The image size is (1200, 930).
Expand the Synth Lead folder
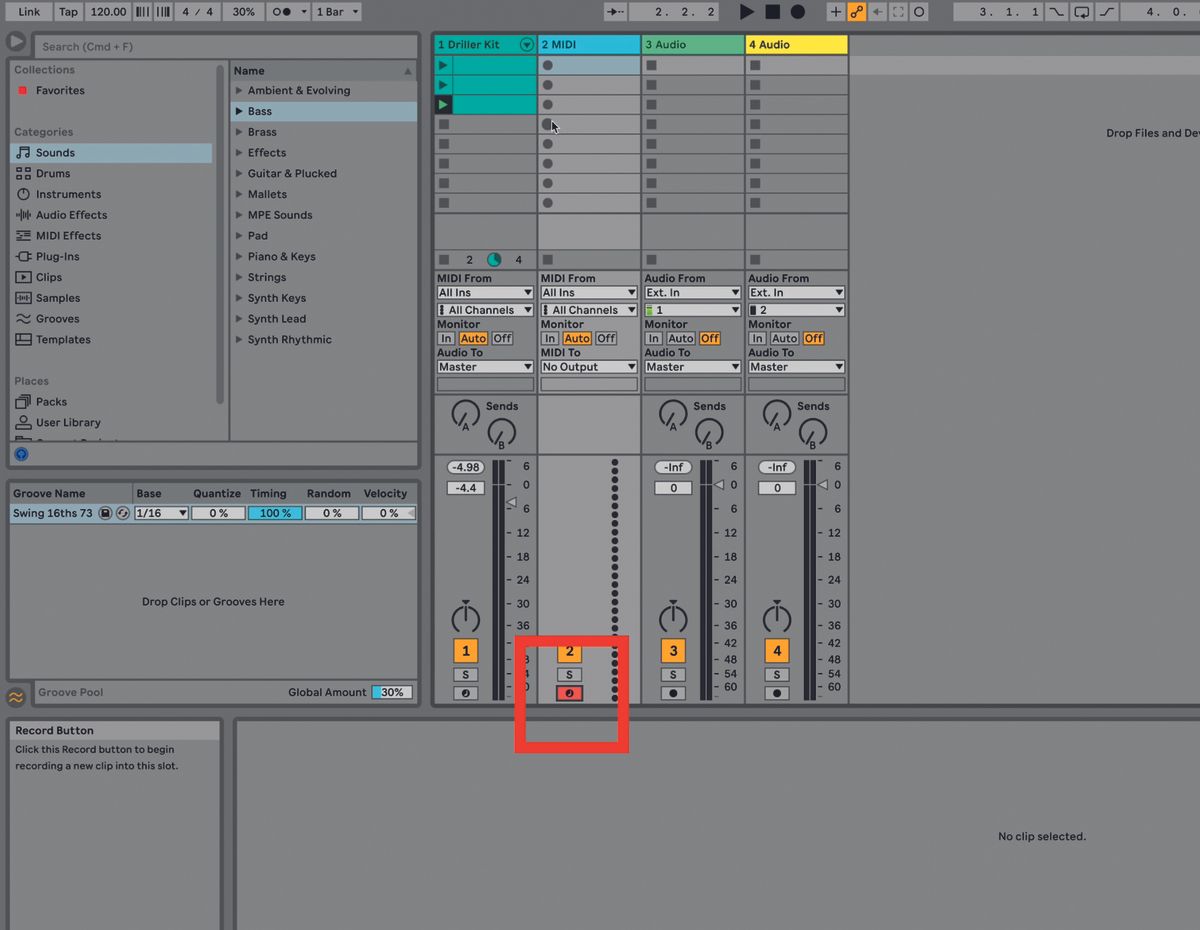click(x=239, y=319)
